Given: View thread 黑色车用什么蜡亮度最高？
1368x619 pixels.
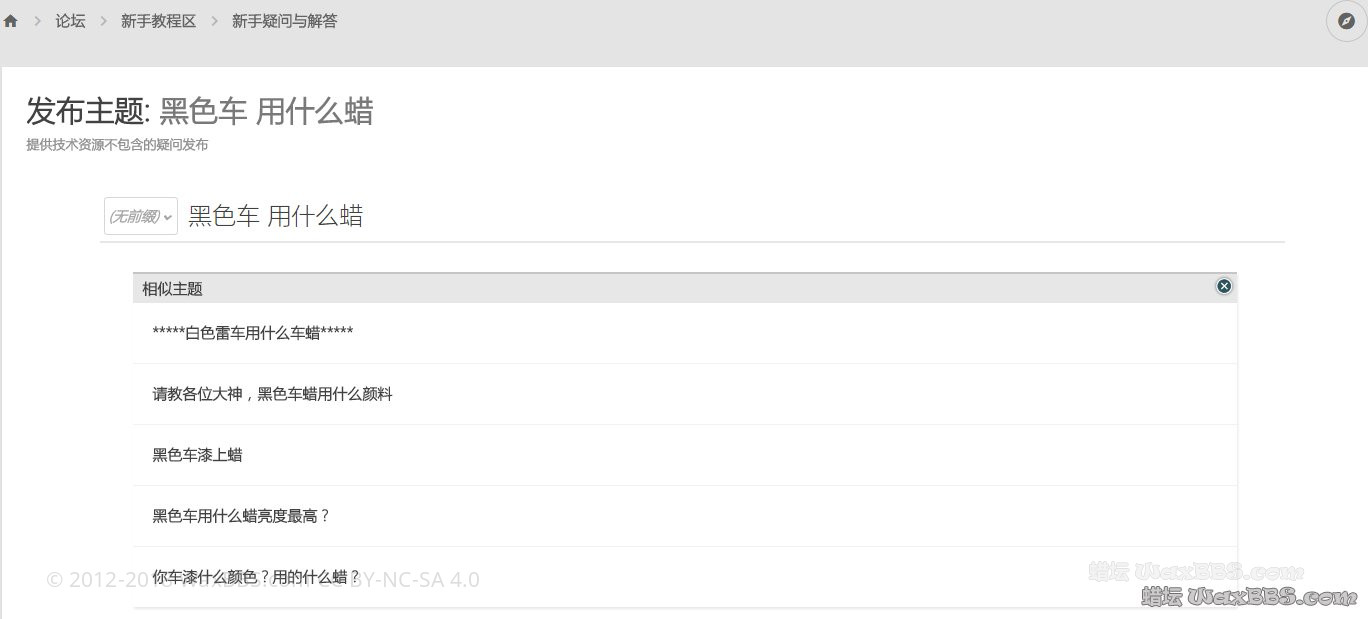Looking at the screenshot, I should point(241,516).
